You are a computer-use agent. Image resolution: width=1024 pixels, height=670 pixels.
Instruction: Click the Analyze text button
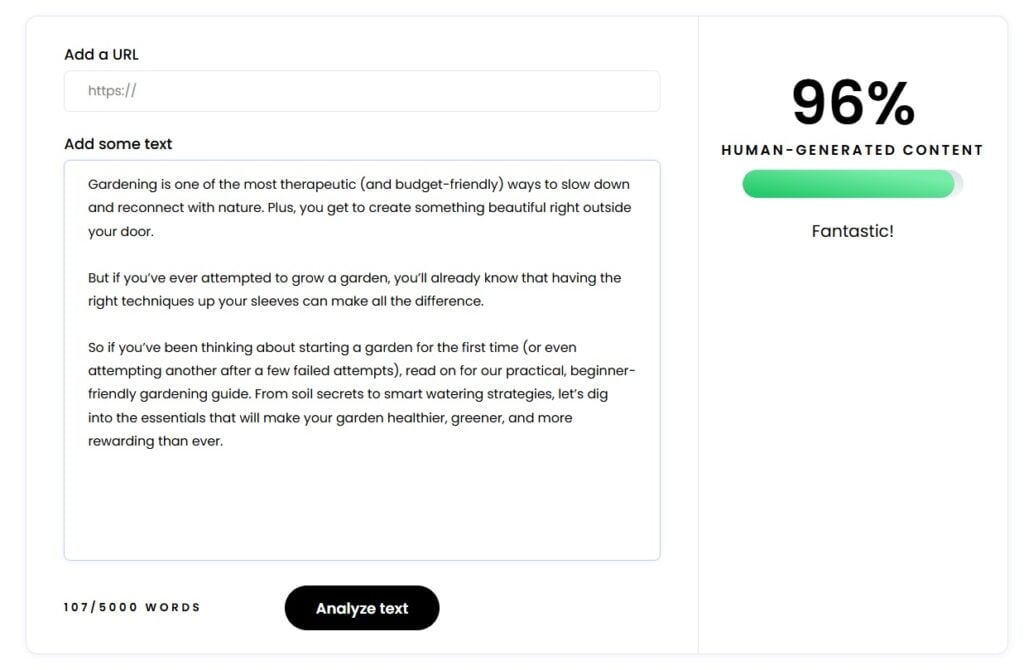point(362,608)
